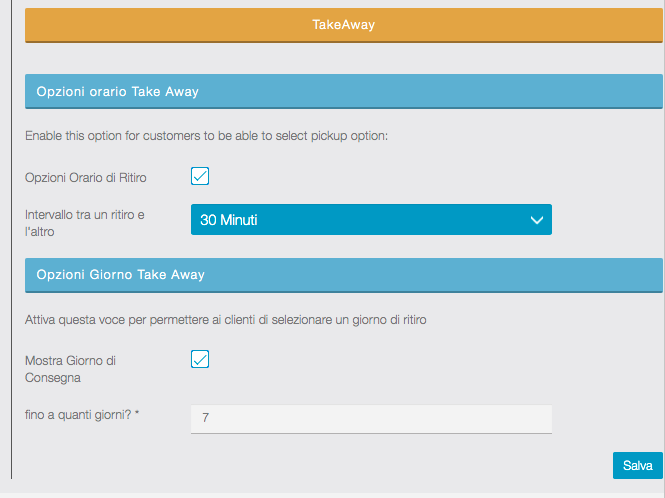Click into the fino a quanti giorni field
This screenshot has height=498, width=665.
370,418
